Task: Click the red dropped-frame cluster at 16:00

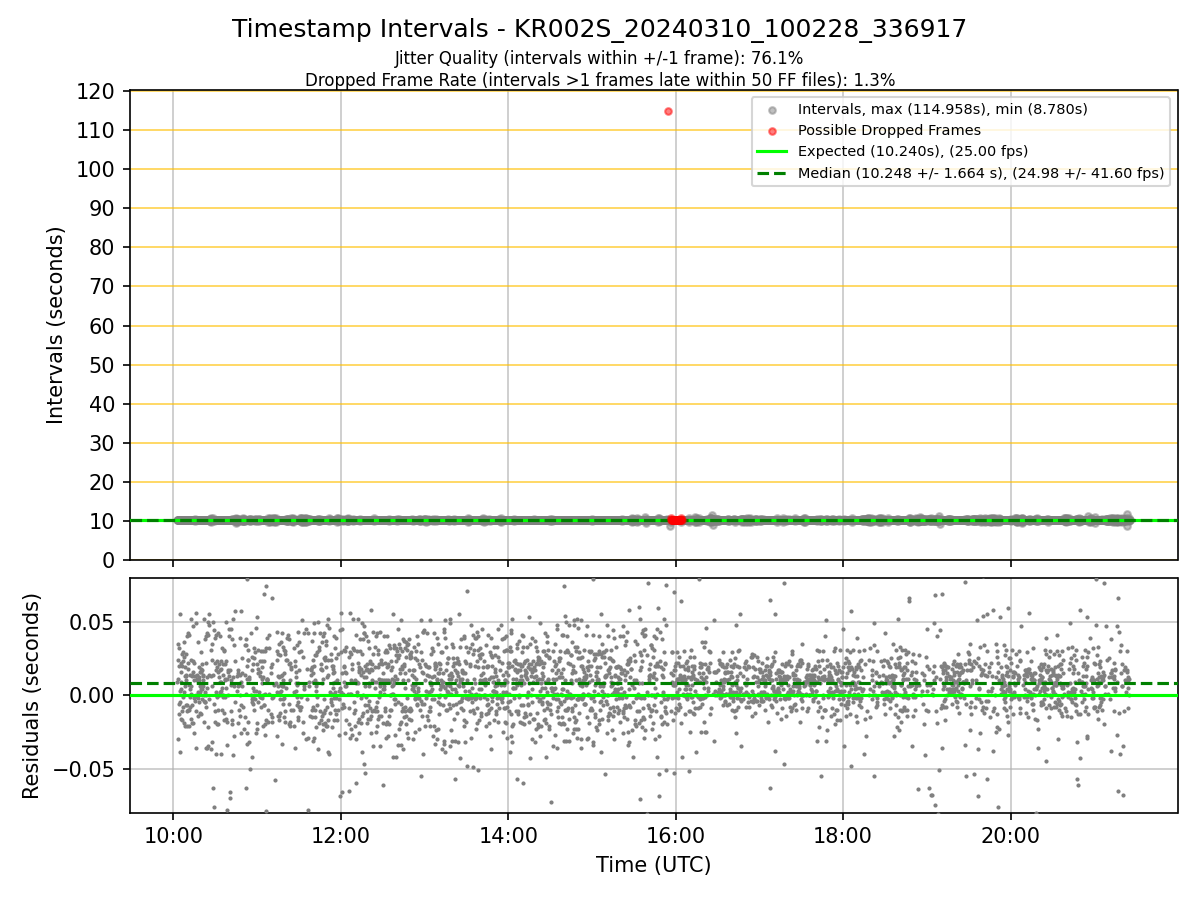Action: [x=676, y=520]
